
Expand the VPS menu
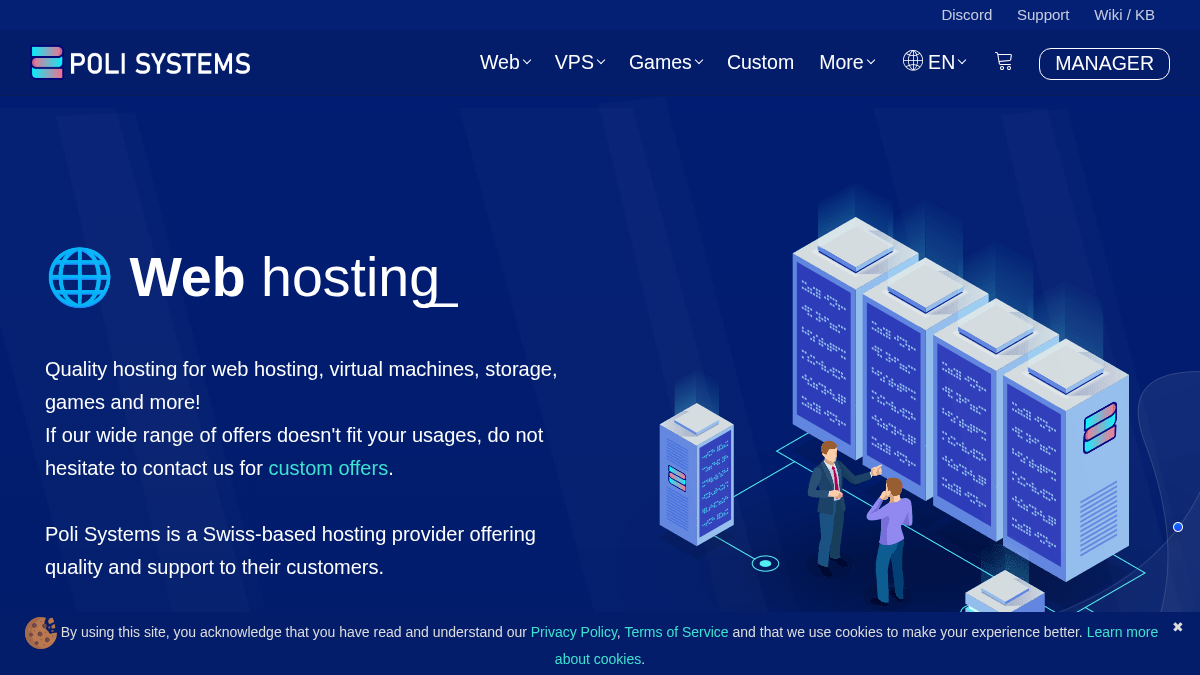tap(580, 62)
